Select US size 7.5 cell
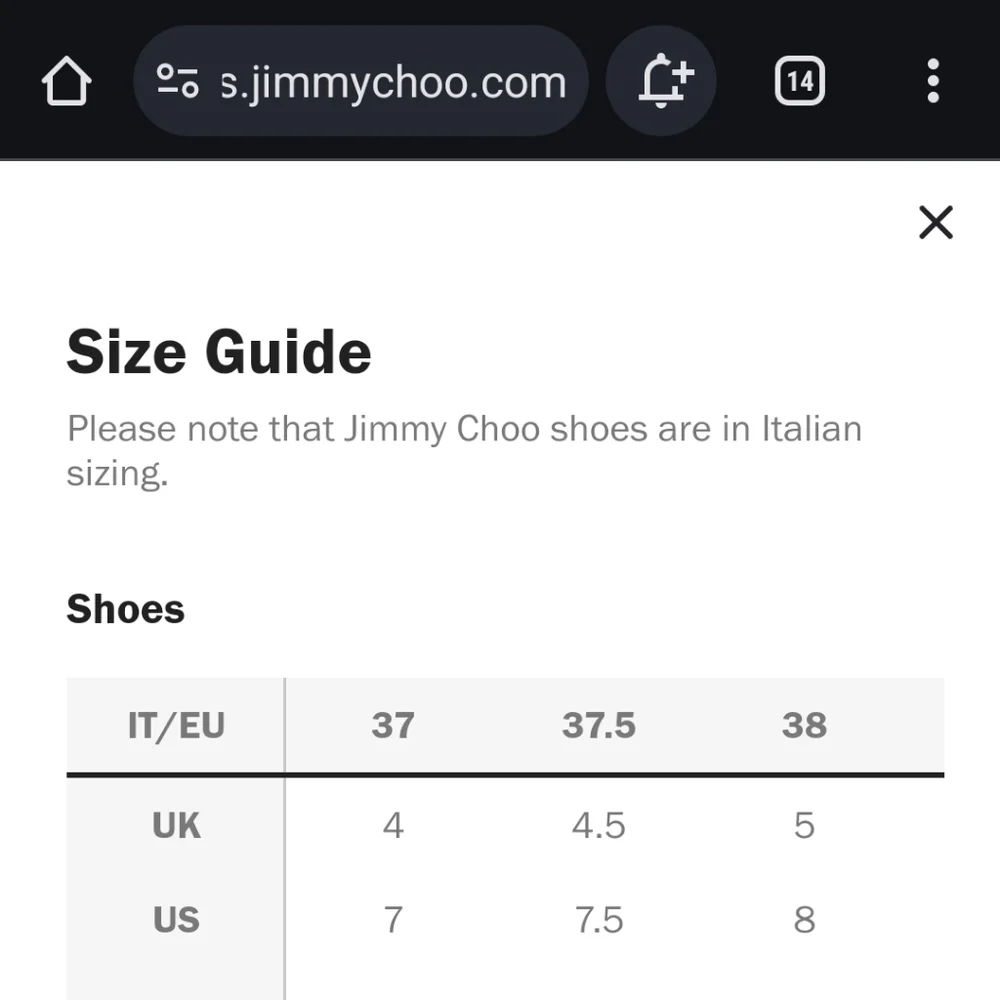 [598, 918]
